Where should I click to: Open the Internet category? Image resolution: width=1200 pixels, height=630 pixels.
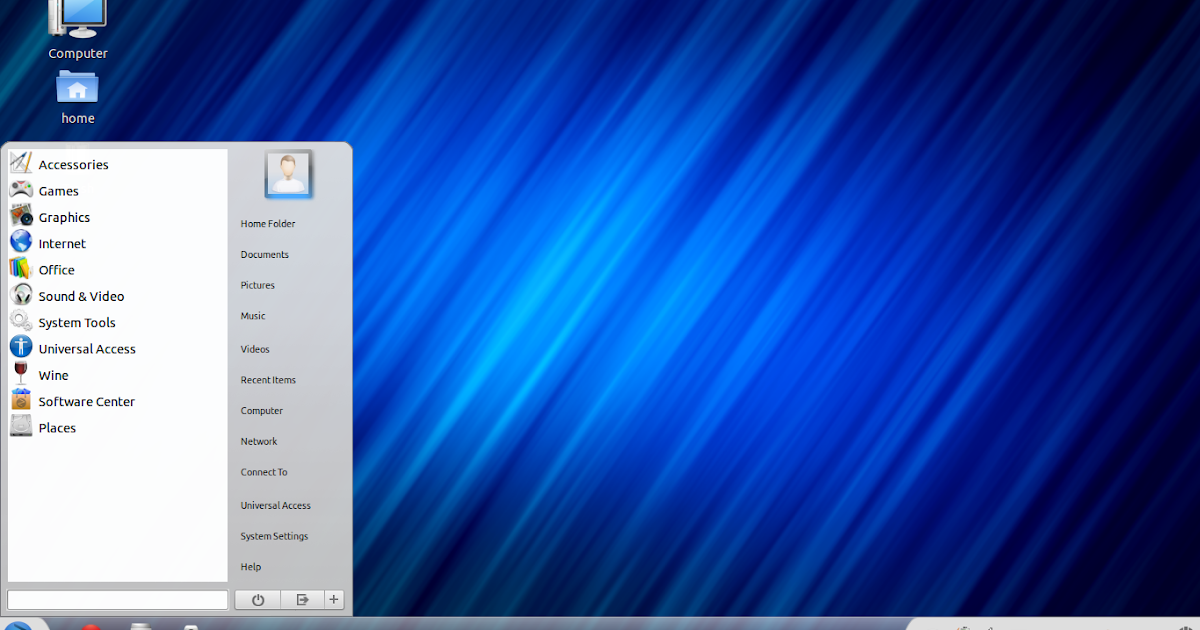[x=62, y=244]
